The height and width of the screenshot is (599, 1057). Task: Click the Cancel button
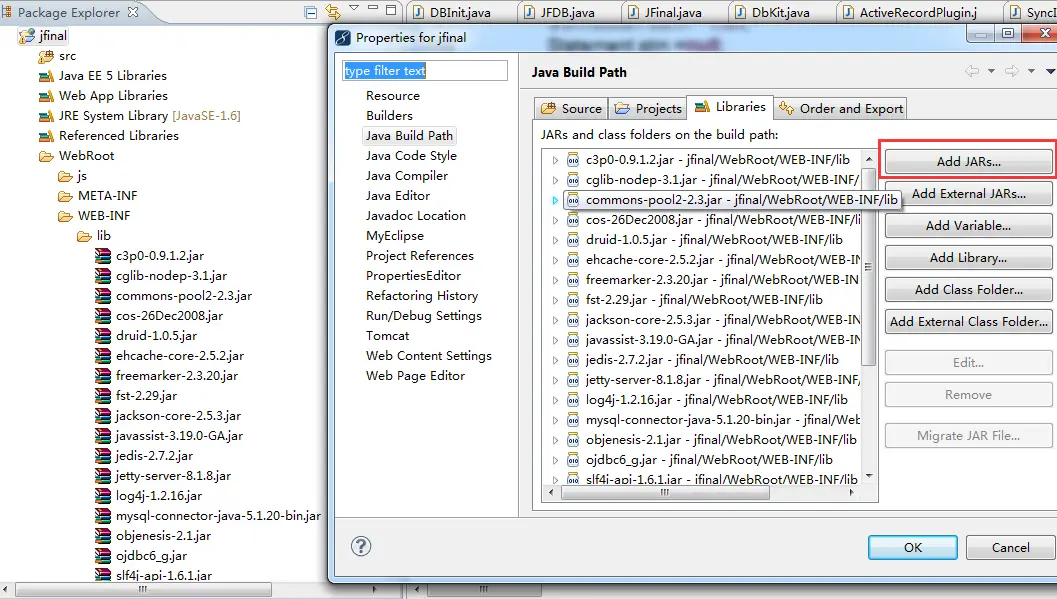(x=1010, y=548)
